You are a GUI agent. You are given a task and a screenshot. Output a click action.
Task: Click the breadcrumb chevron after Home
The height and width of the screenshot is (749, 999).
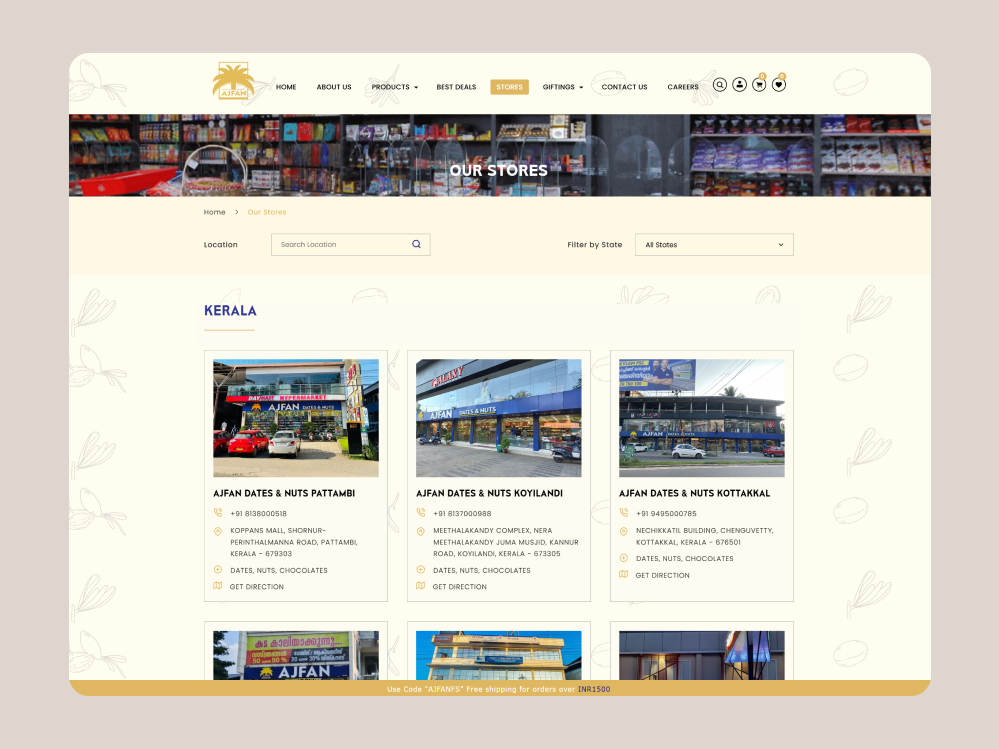(236, 212)
